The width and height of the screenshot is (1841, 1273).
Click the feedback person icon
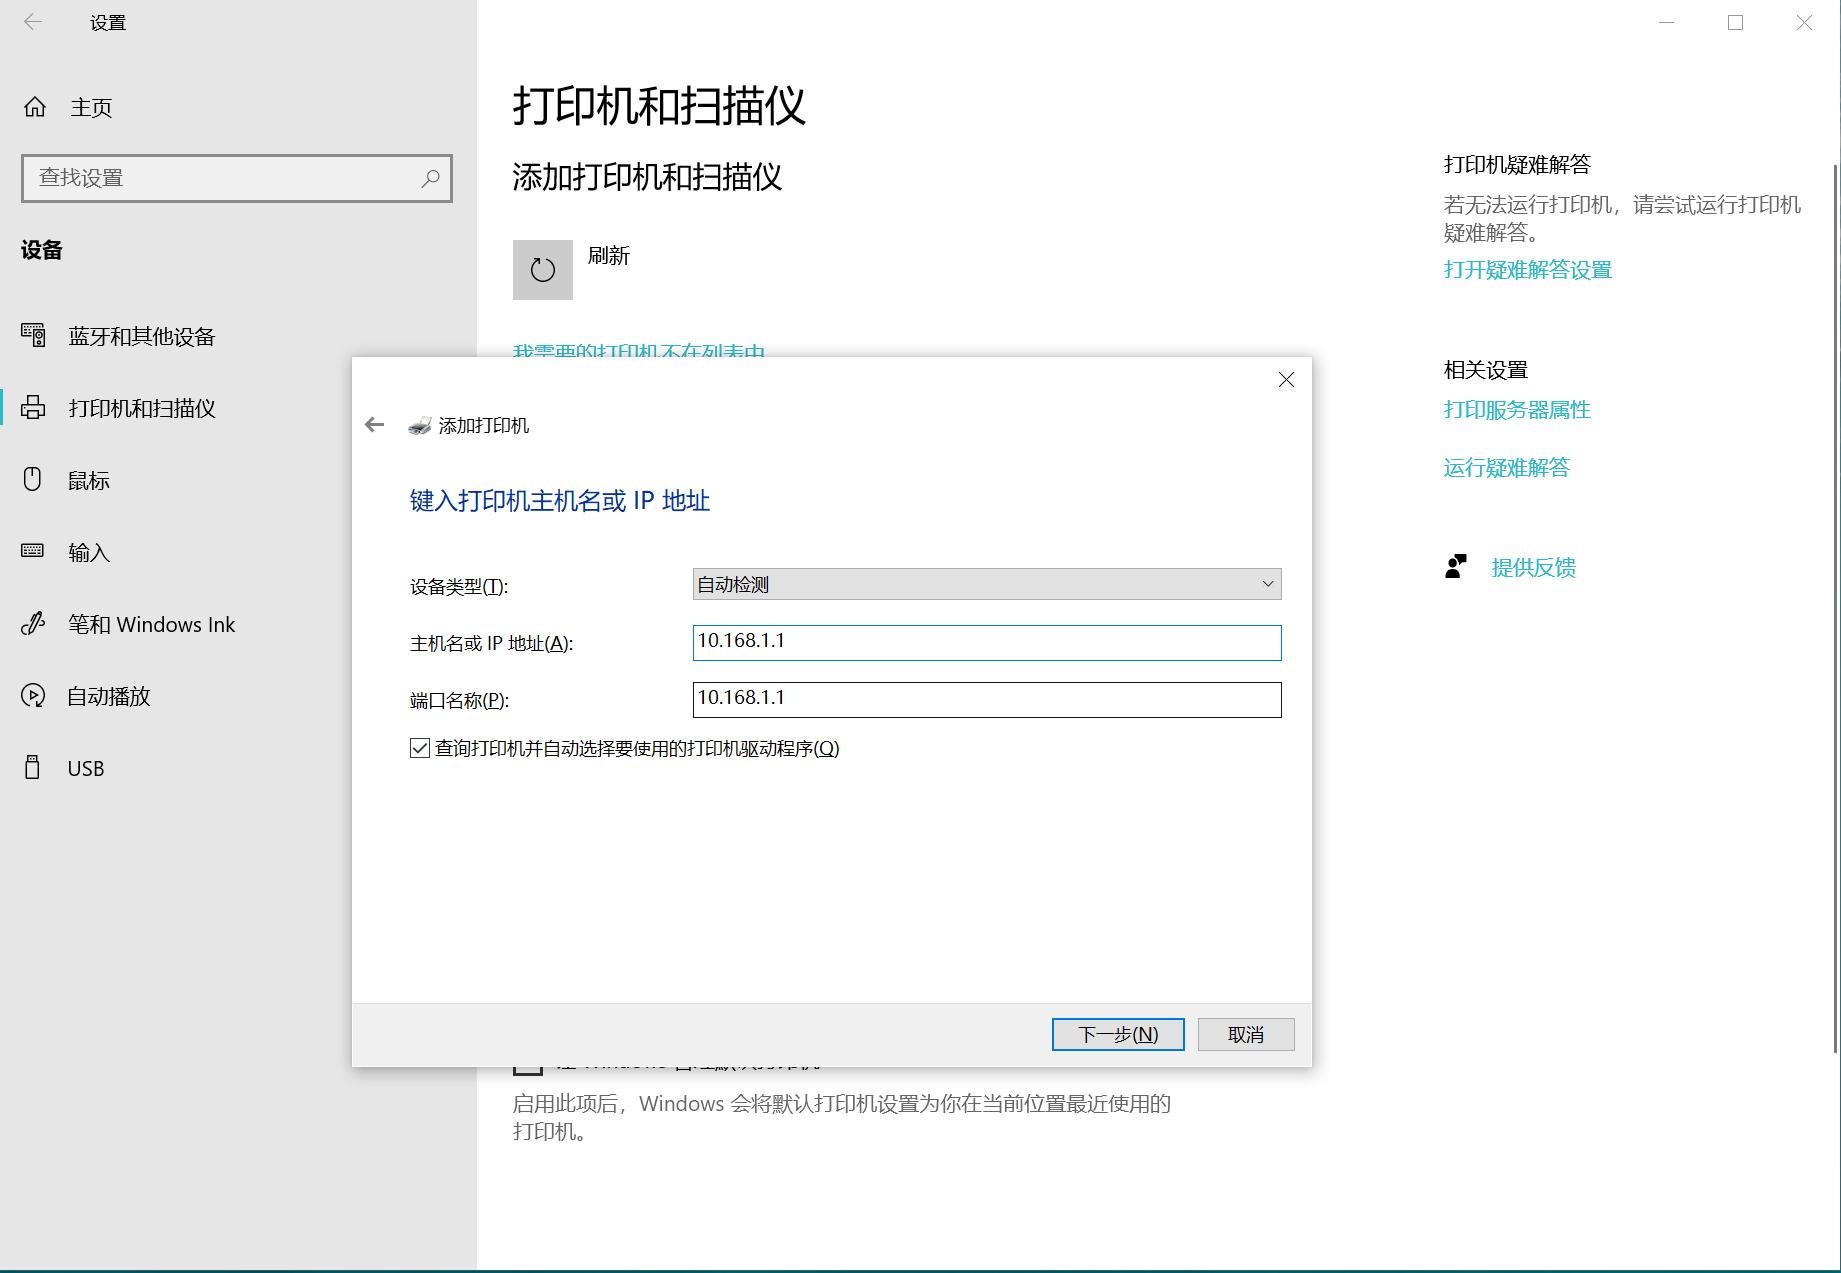point(1456,566)
